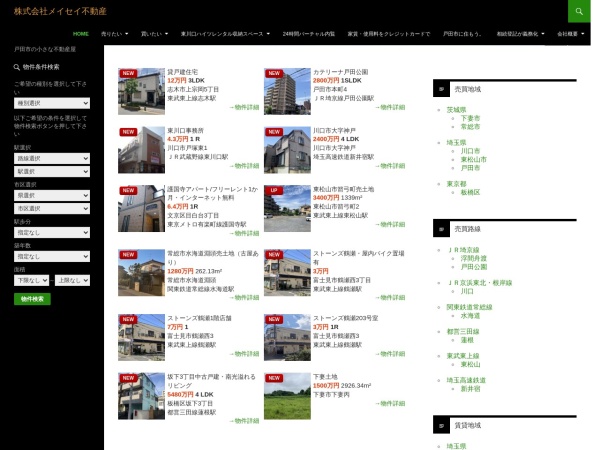Click the 株式会社メイセイ不動産 site title

(60, 11)
